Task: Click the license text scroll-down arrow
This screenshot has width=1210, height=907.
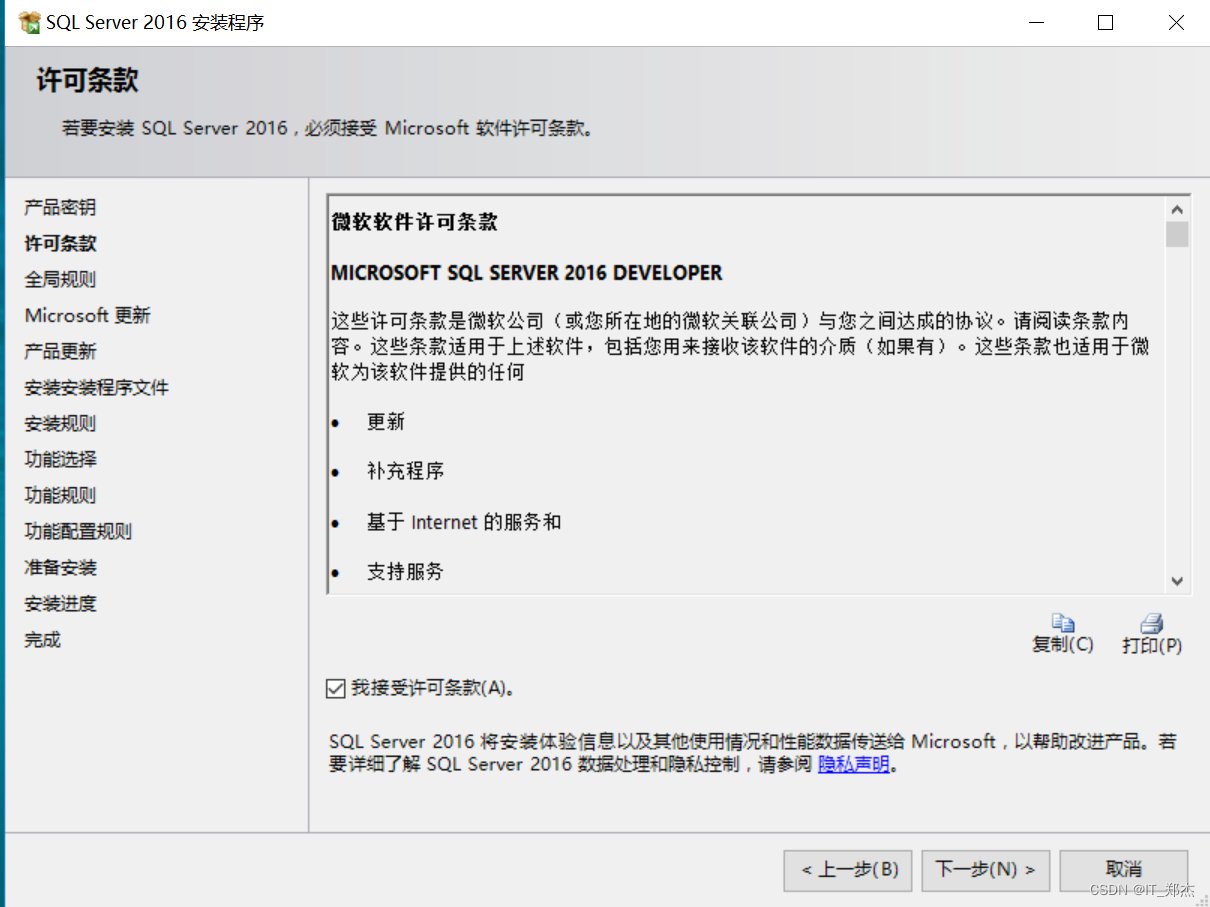Action: pos(1177,581)
